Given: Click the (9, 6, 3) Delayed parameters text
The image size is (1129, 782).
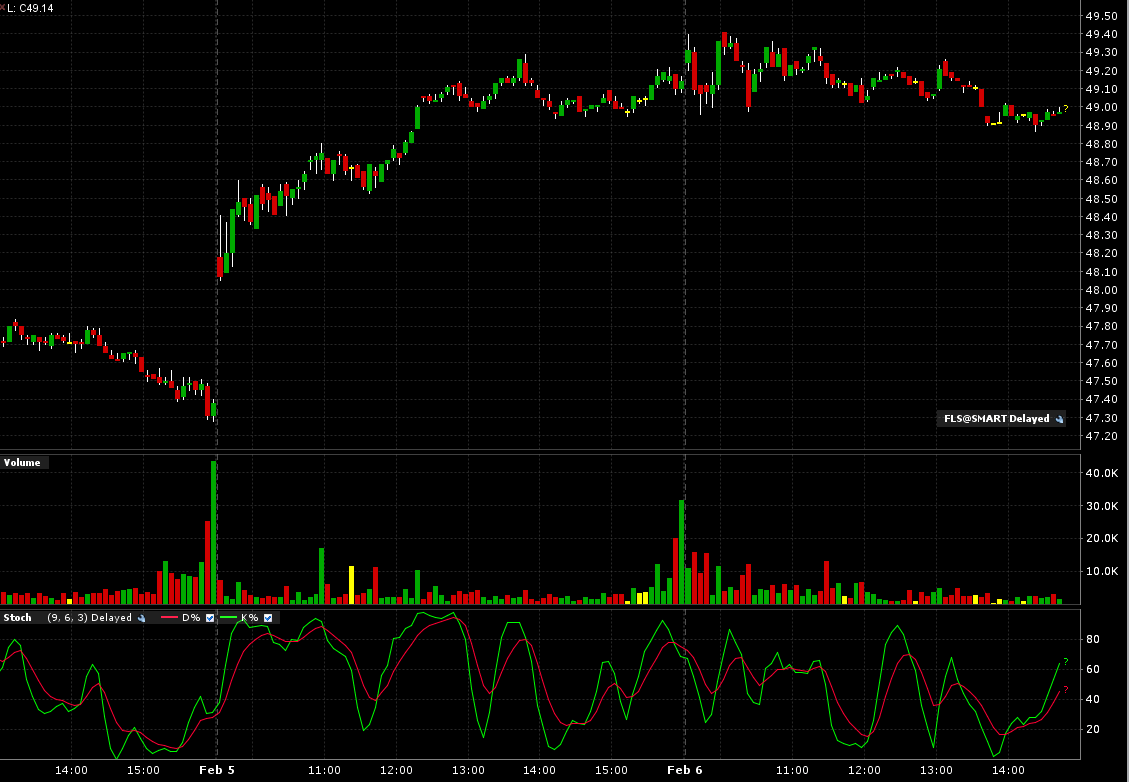Looking at the screenshot, I should click(x=89, y=618).
